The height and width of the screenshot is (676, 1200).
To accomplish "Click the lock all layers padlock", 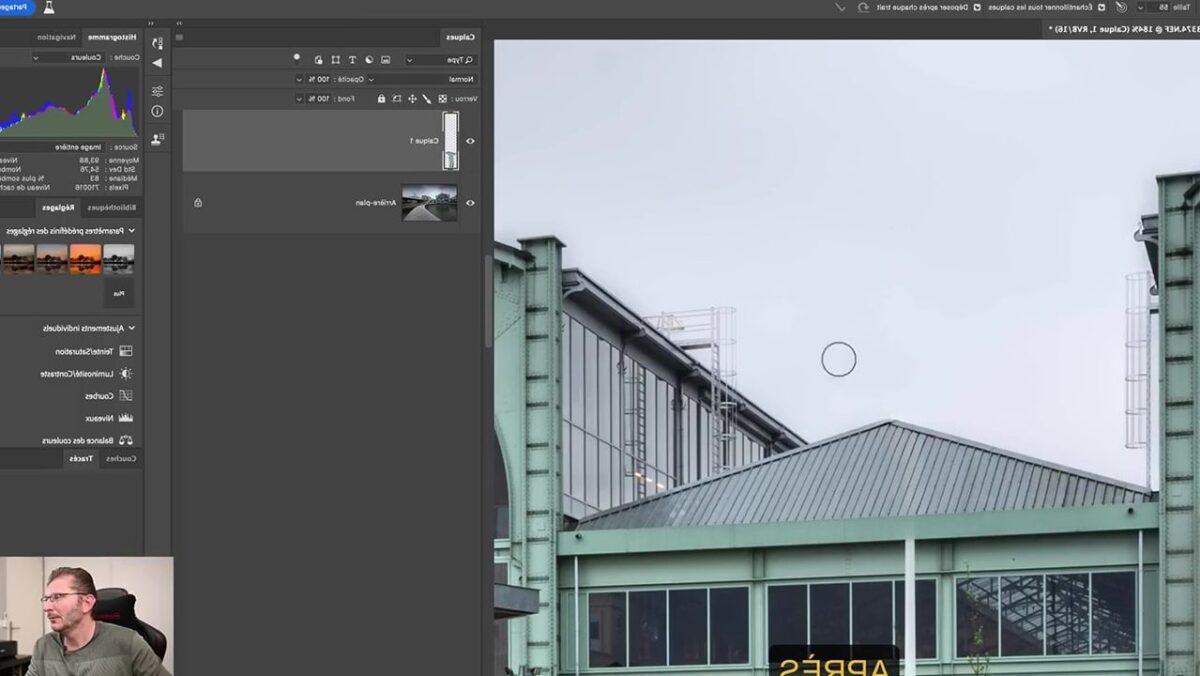I will (x=381, y=99).
